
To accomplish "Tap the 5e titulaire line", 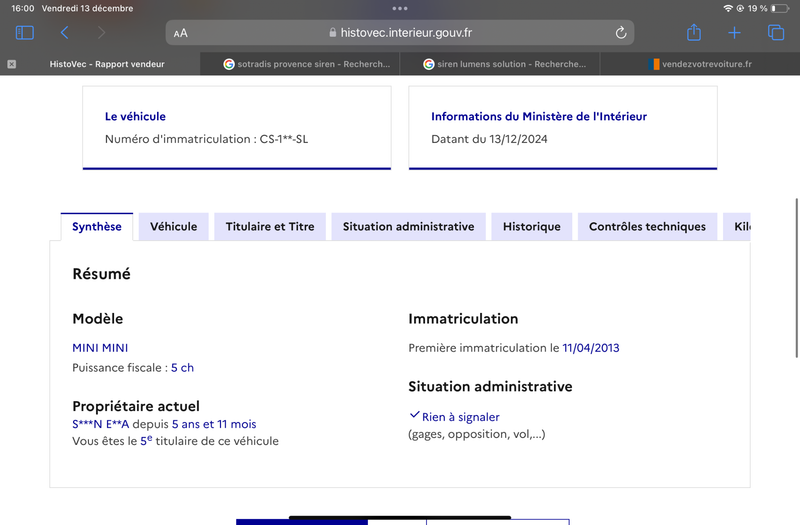I will [176, 441].
